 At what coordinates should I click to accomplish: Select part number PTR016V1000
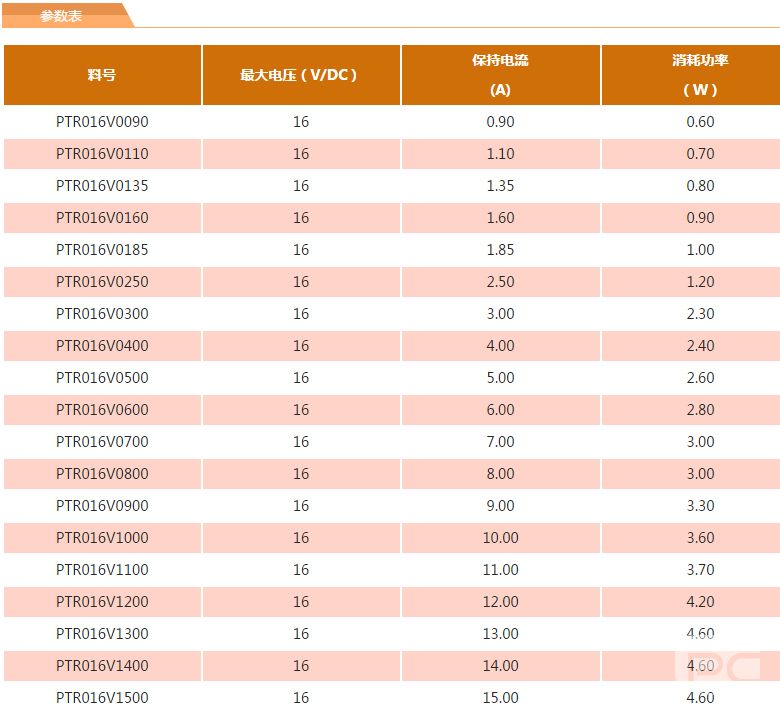102,538
